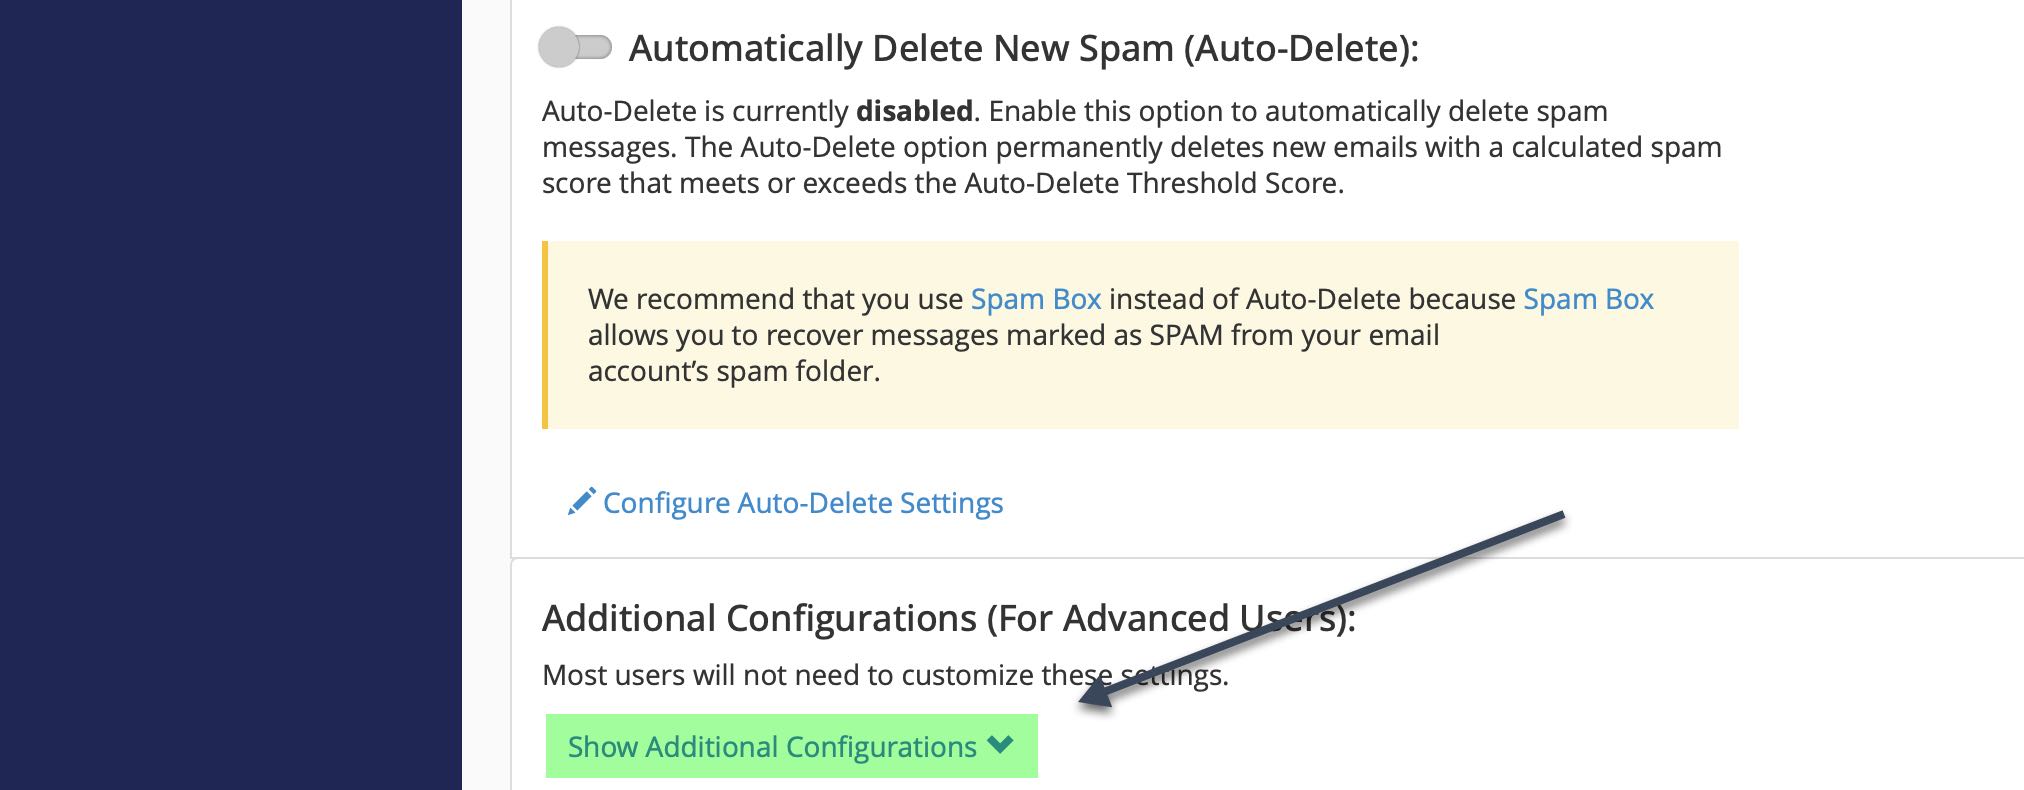The width and height of the screenshot is (2024, 790).
Task: Expand Show Additional Configurations
Action: click(x=792, y=746)
